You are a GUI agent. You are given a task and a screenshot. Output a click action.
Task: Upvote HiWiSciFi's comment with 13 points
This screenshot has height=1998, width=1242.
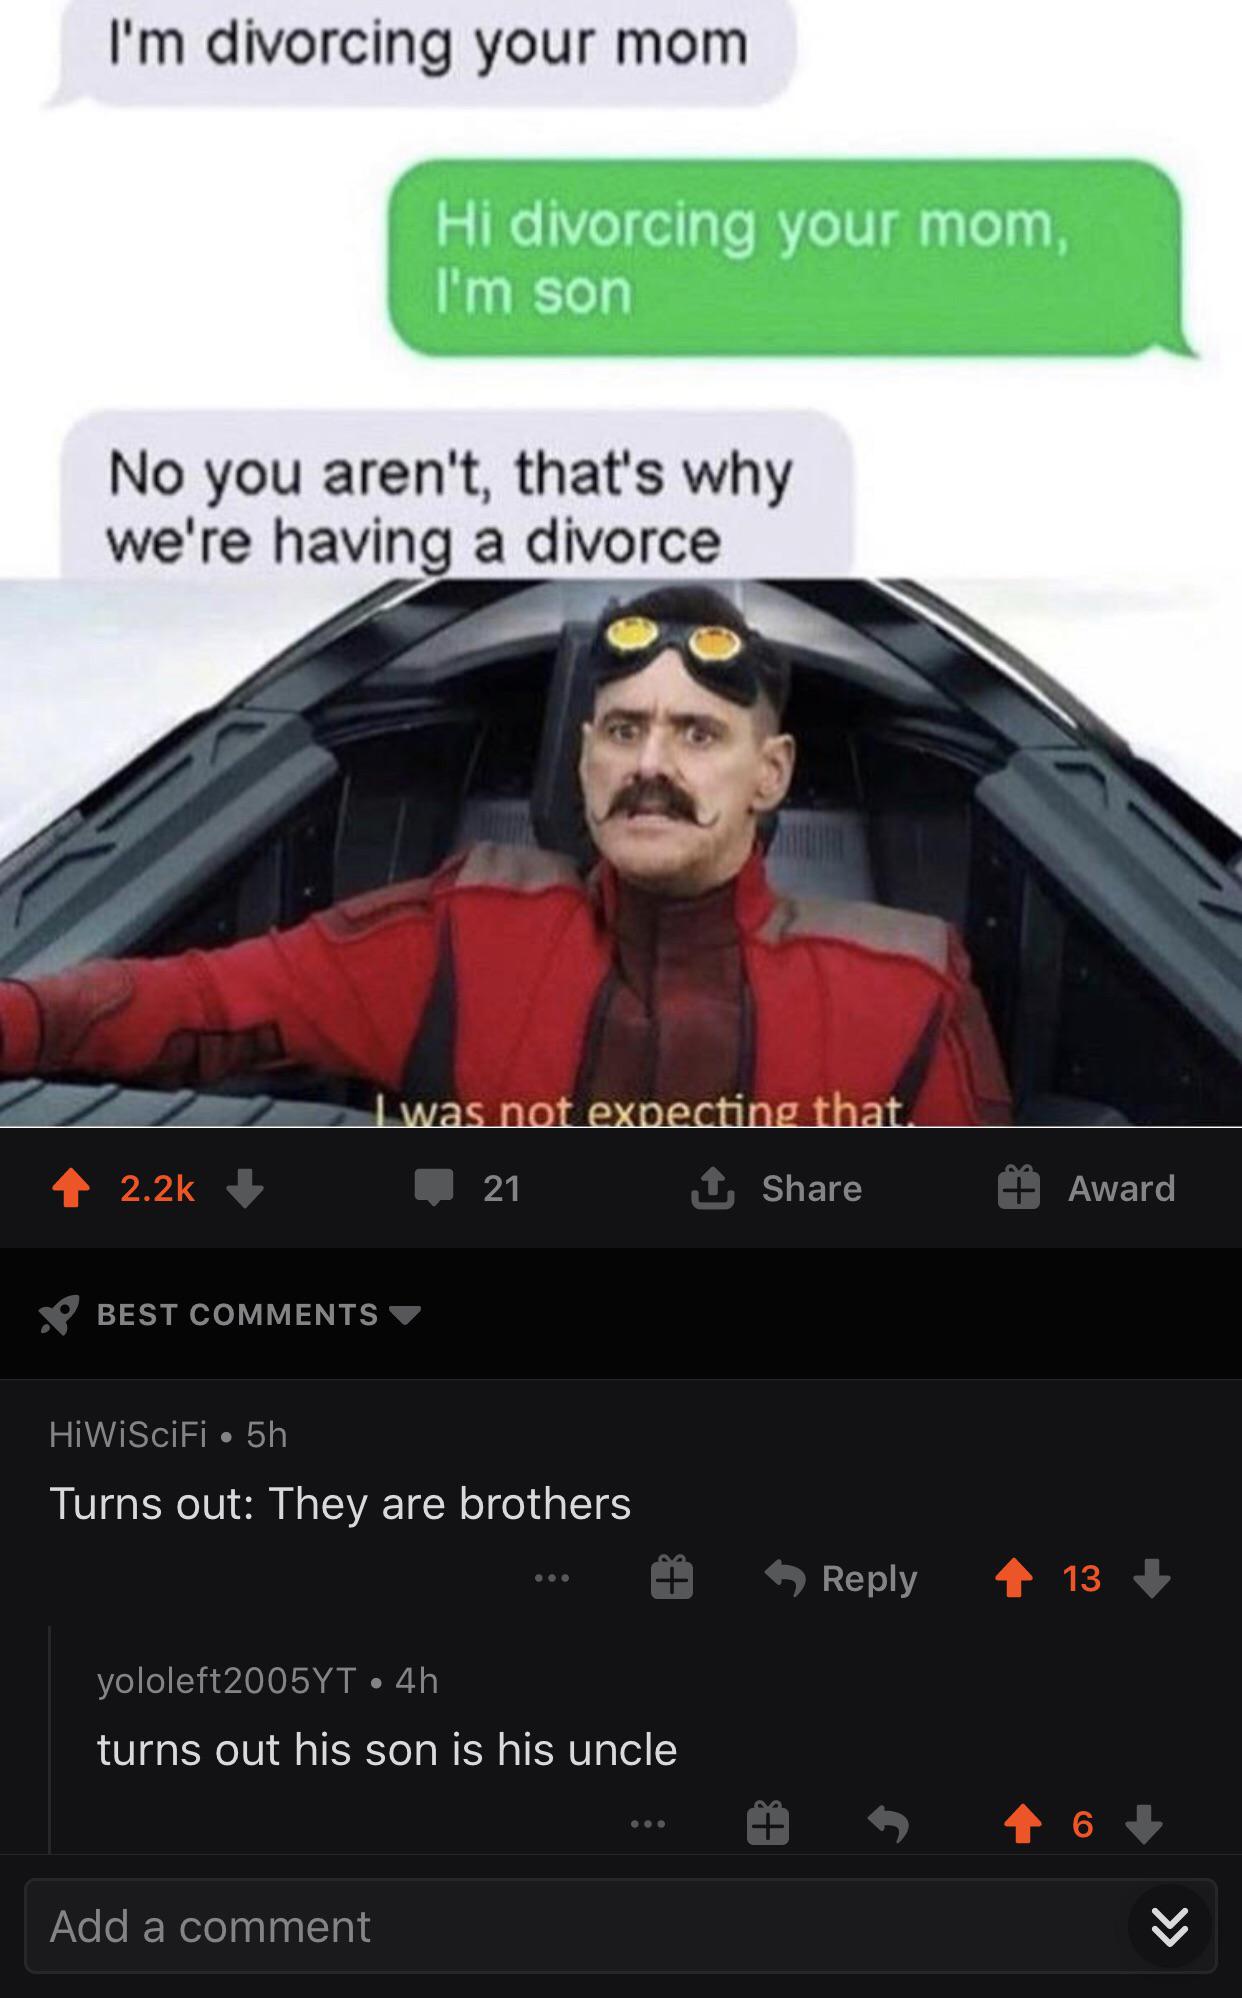[1014, 1578]
